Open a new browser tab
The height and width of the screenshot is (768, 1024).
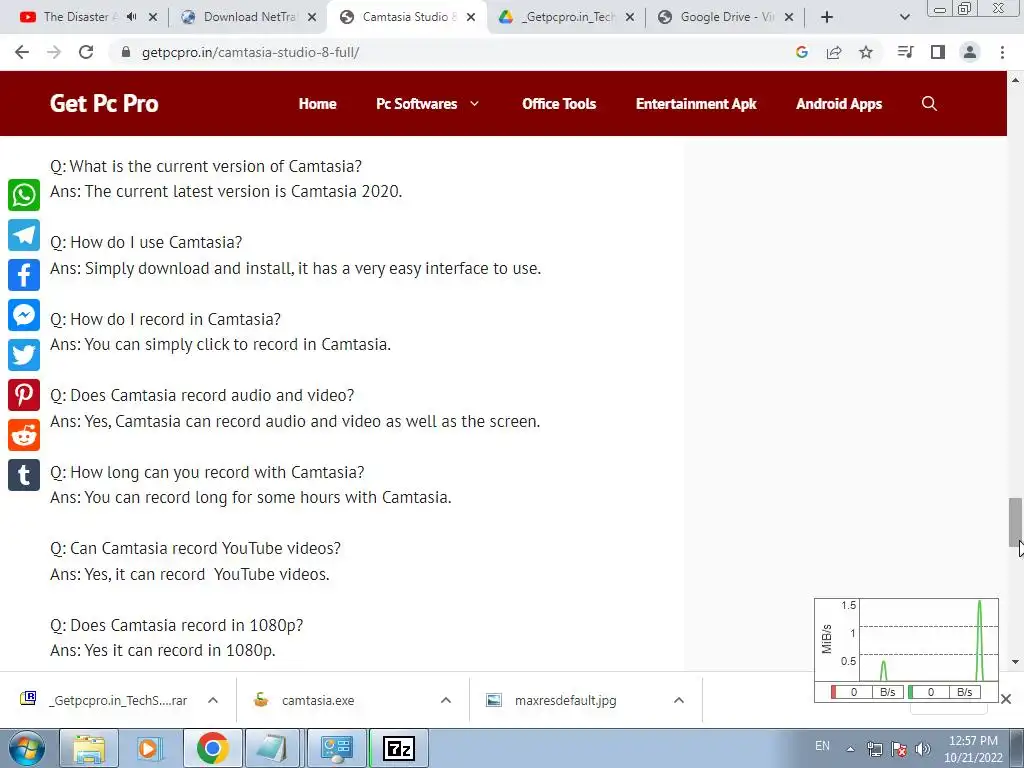point(827,17)
